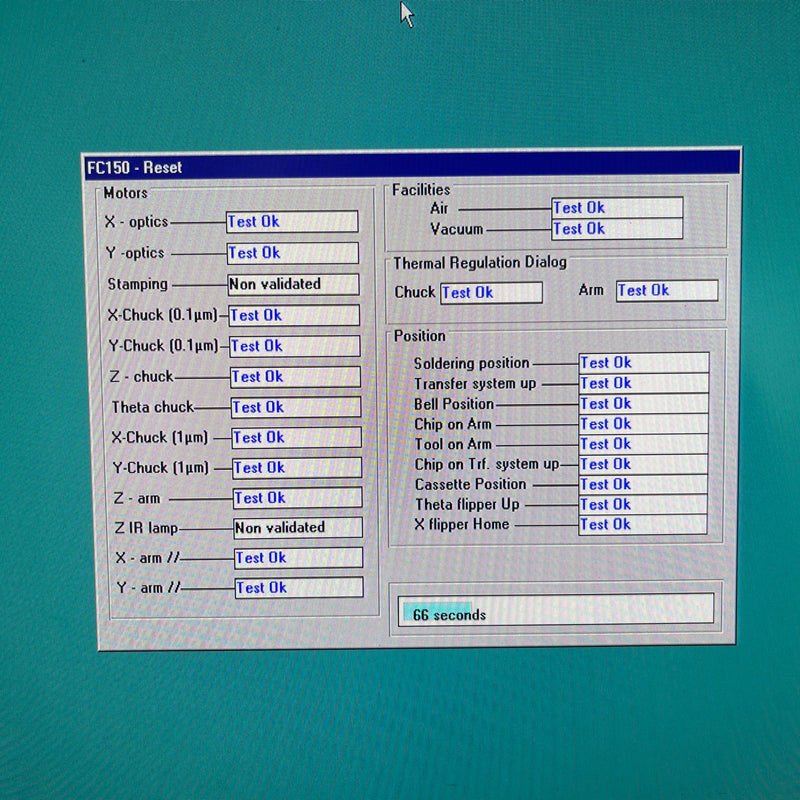The image size is (800, 800).
Task: Click the Thermal Regulation Chuck status field
Action: coord(491,292)
